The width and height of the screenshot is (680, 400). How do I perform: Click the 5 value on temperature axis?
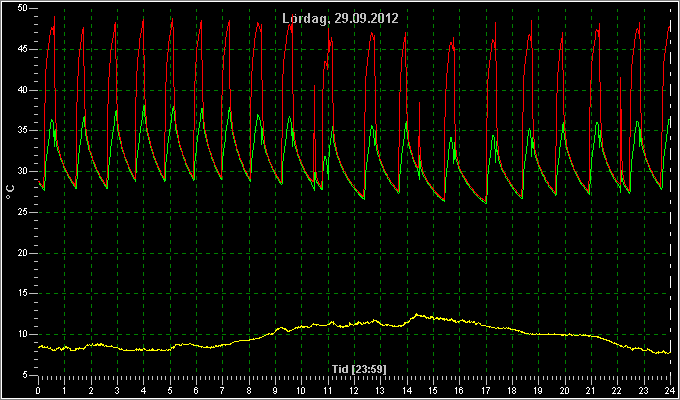point(25,375)
